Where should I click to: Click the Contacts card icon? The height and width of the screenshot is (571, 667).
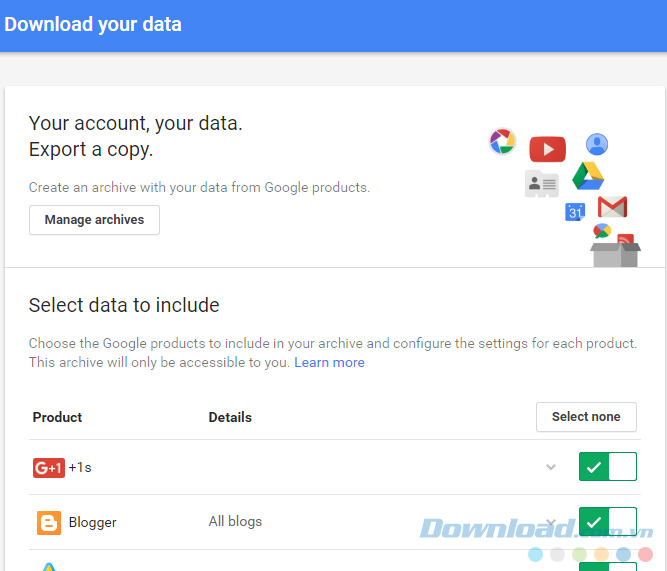tap(542, 184)
